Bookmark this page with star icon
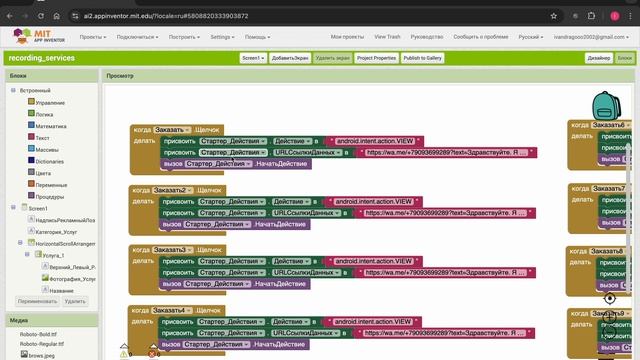The height and width of the screenshot is (360, 640). (x=553, y=16)
